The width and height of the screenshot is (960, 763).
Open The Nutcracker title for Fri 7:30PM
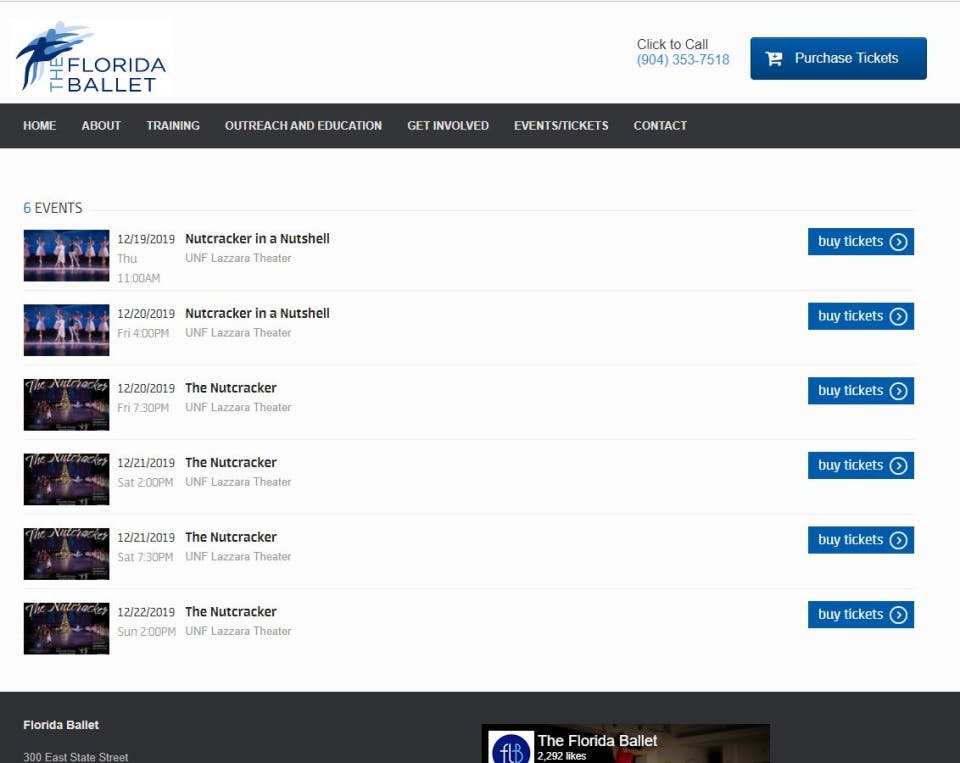coord(231,388)
